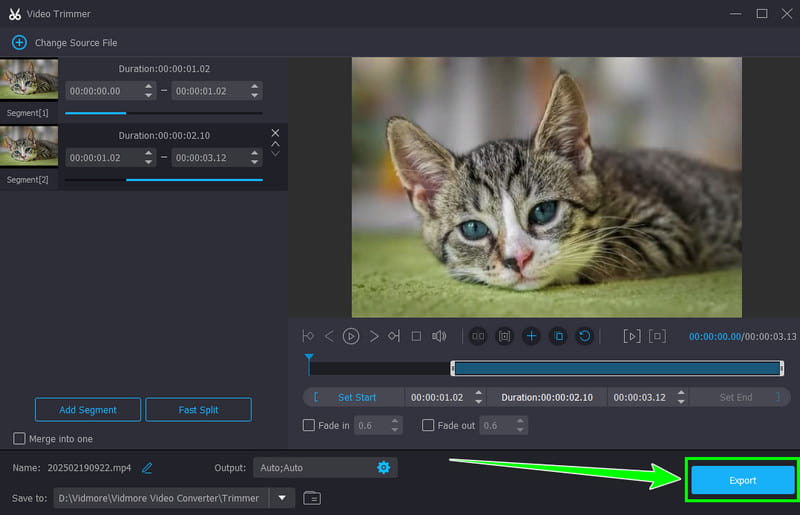The width and height of the screenshot is (800, 515).
Task: Increase trim start time stepper below timeline
Action: pyautogui.click(x=478, y=393)
